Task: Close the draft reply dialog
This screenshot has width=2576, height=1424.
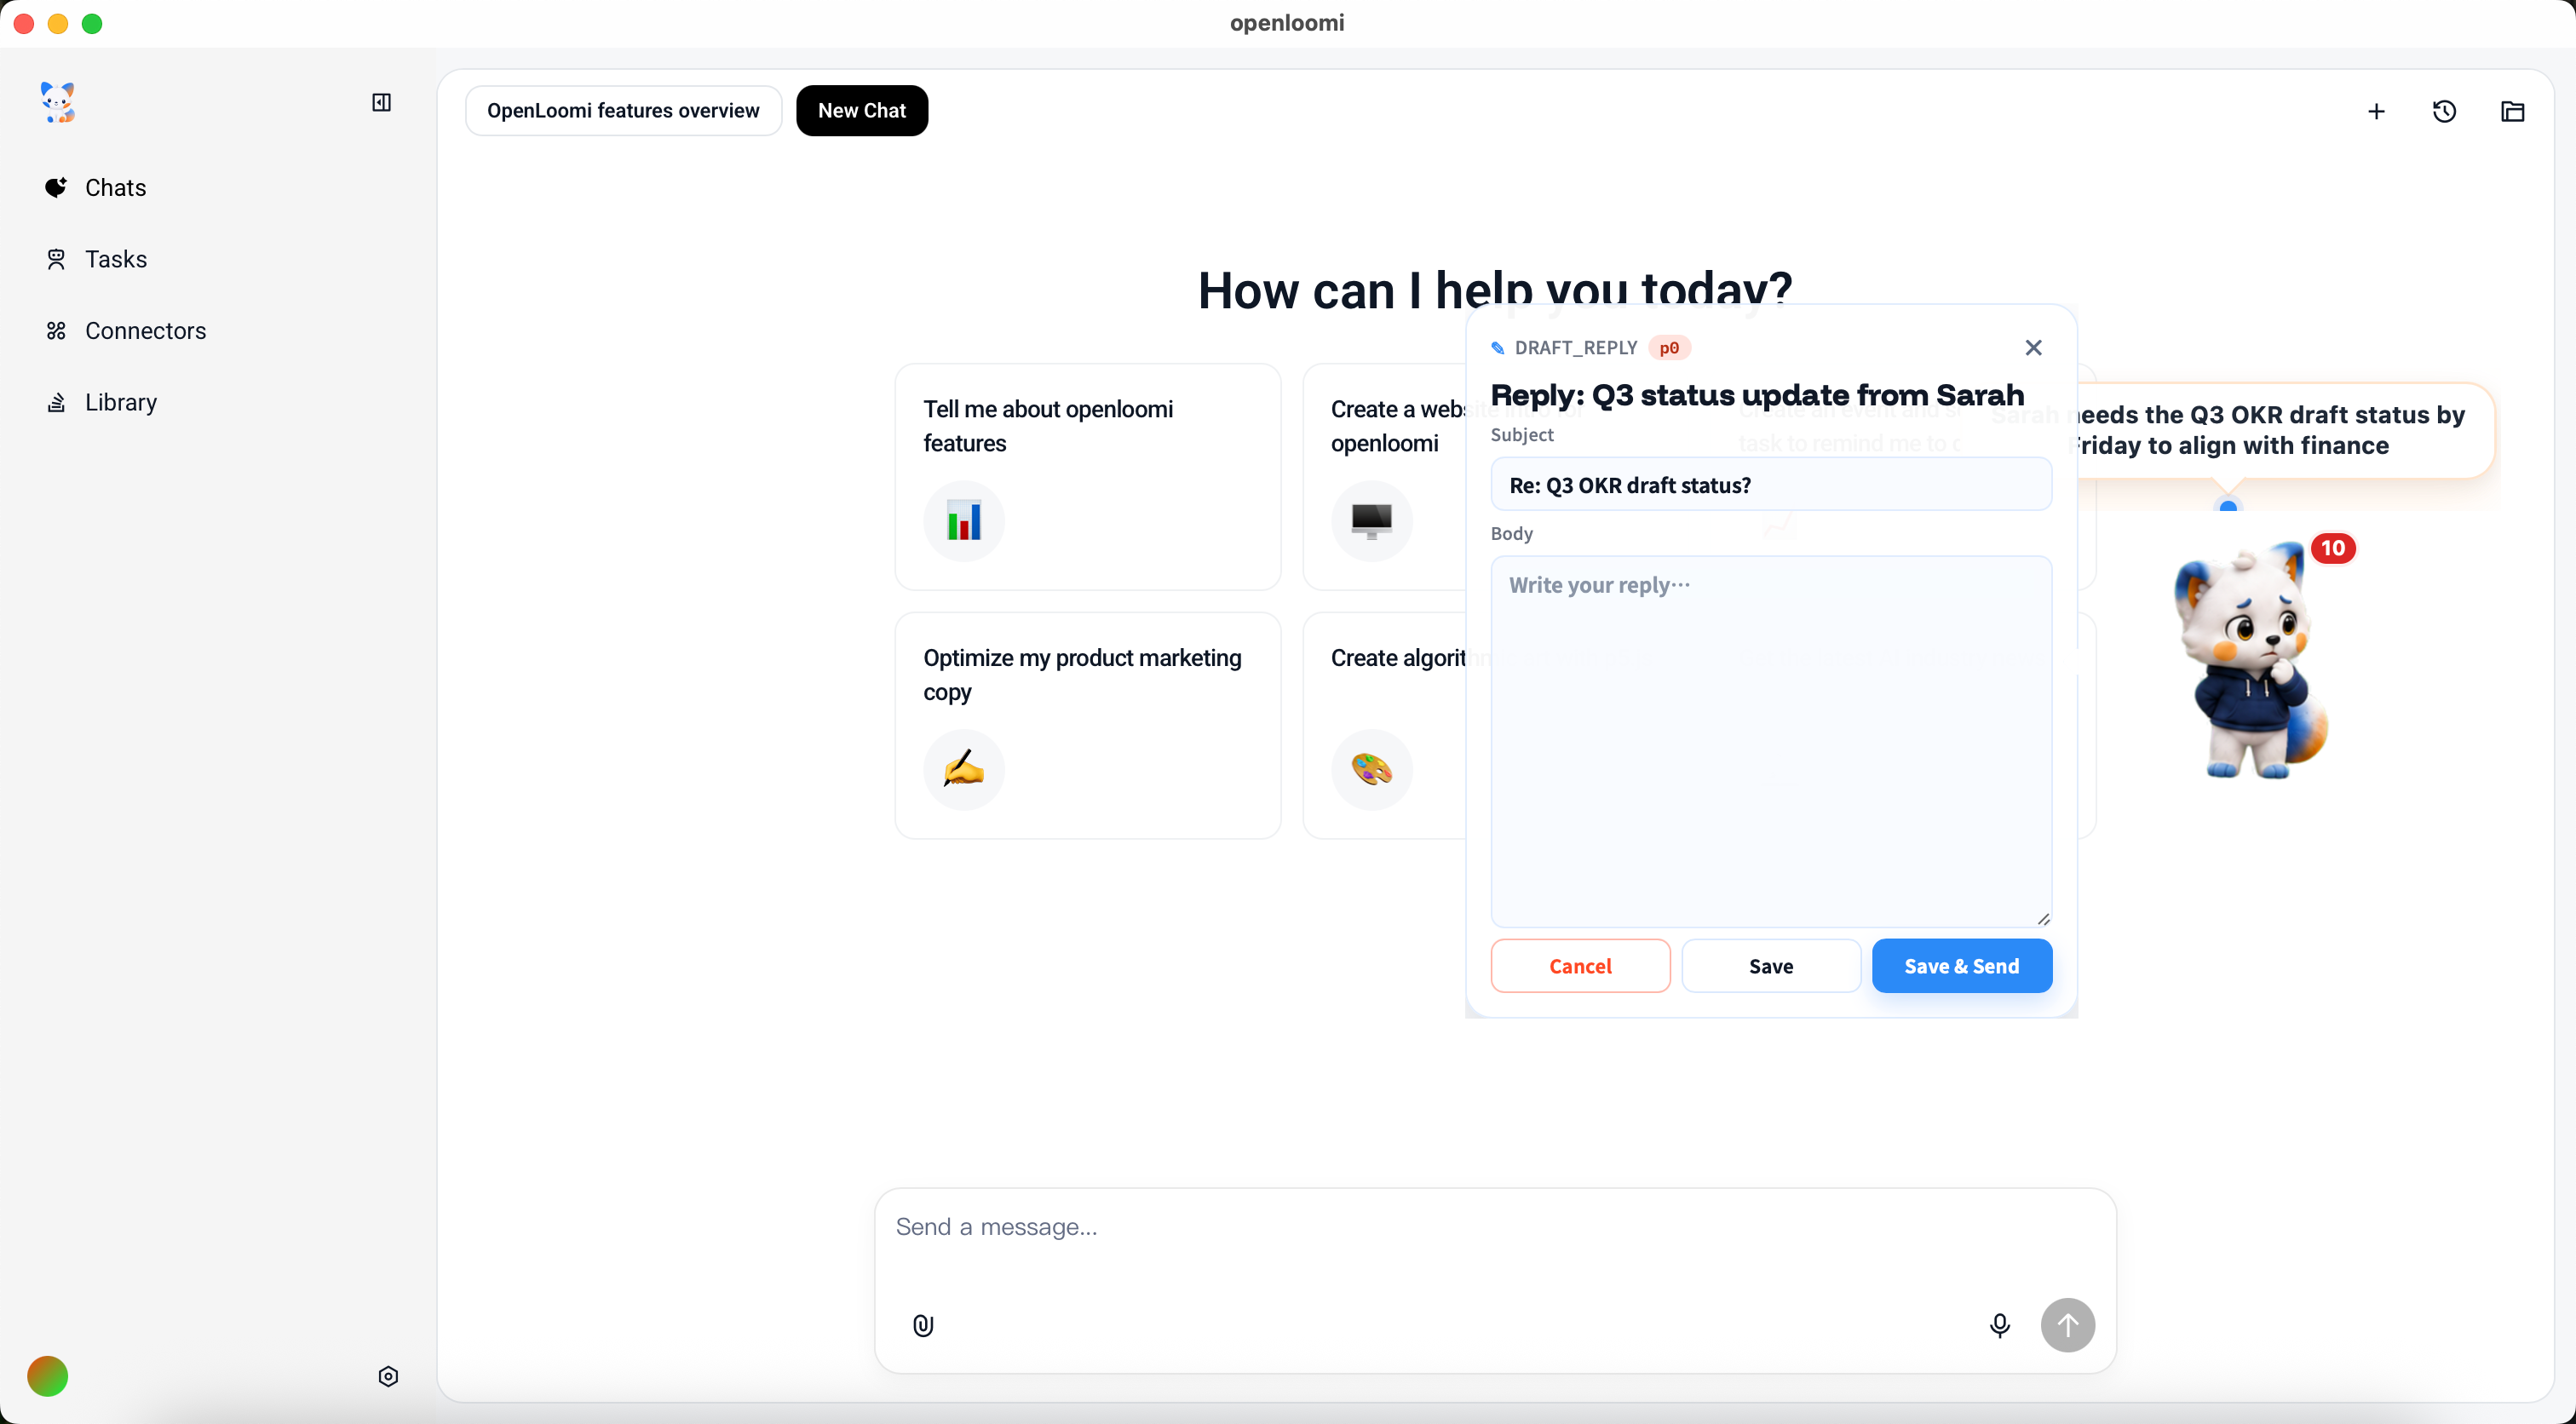Action: (x=2033, y=347)
